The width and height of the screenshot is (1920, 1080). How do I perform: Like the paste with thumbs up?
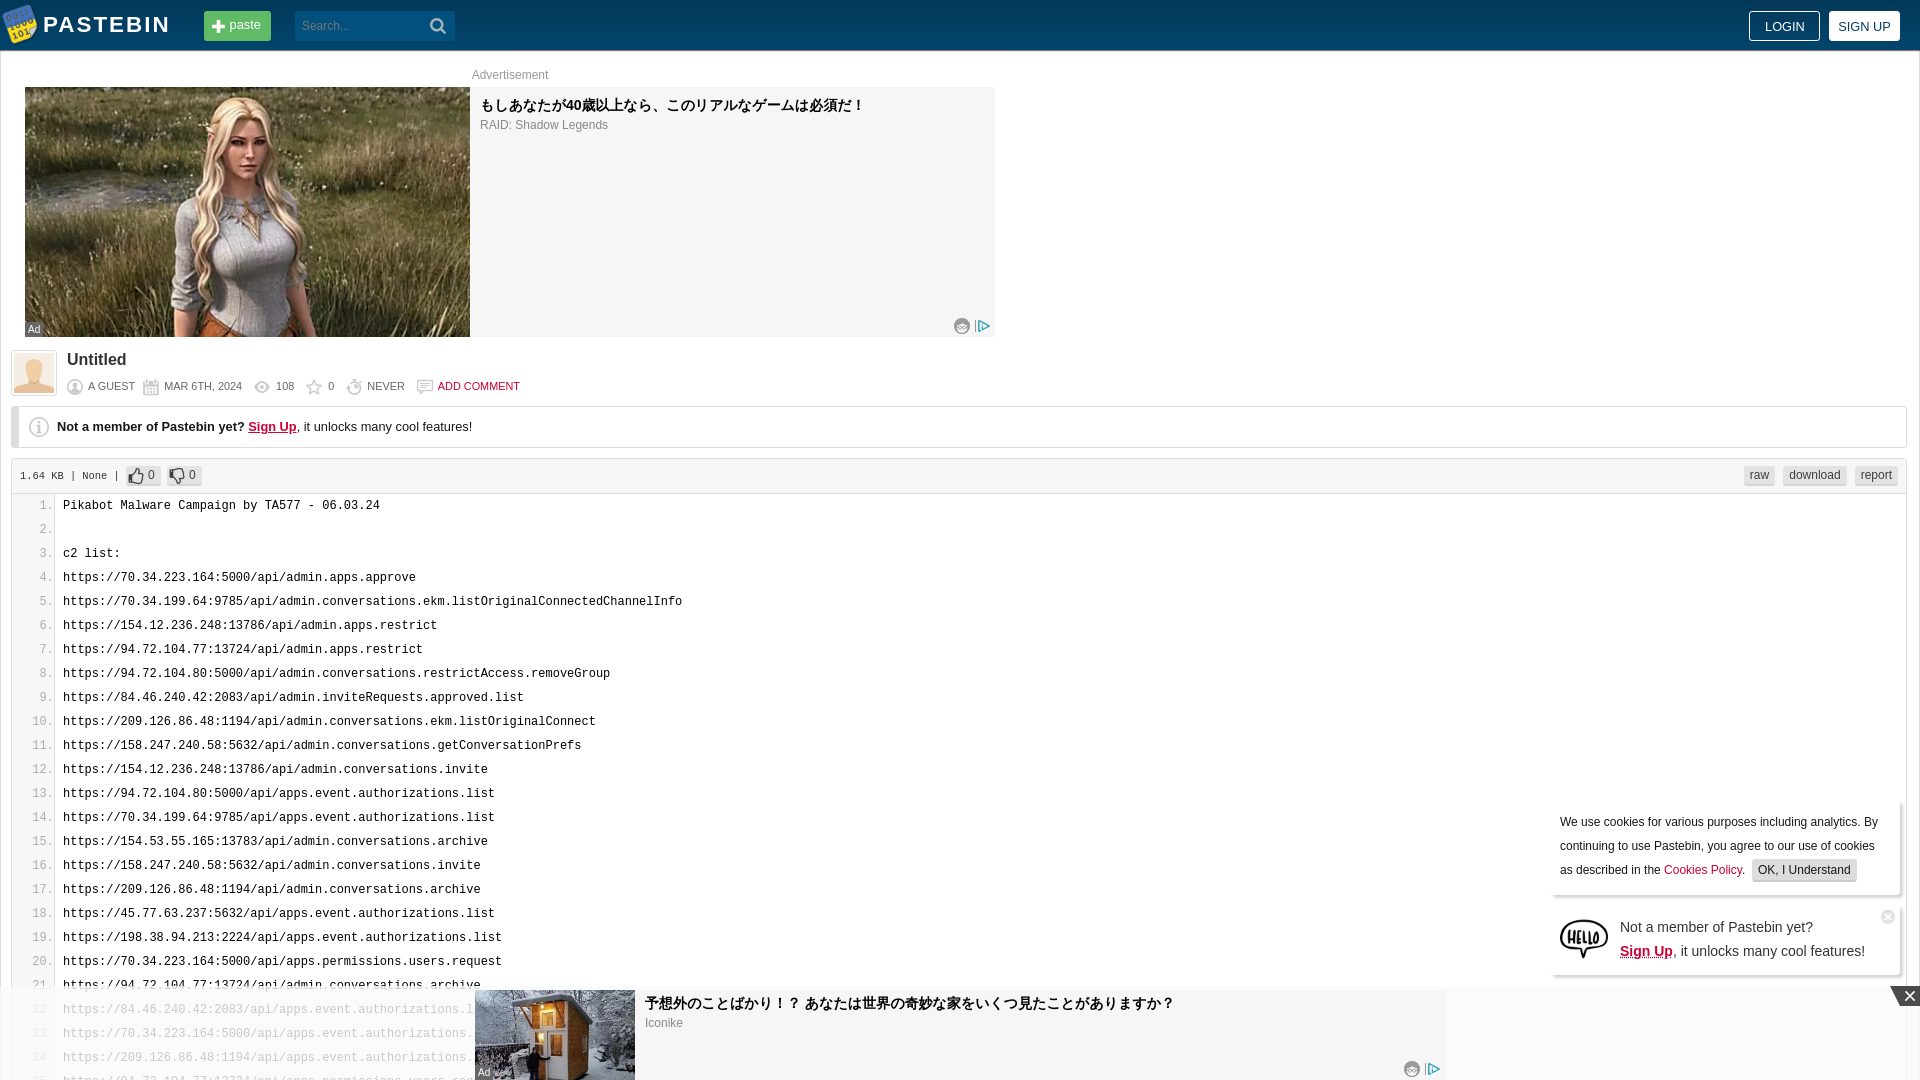click(143, 476)
